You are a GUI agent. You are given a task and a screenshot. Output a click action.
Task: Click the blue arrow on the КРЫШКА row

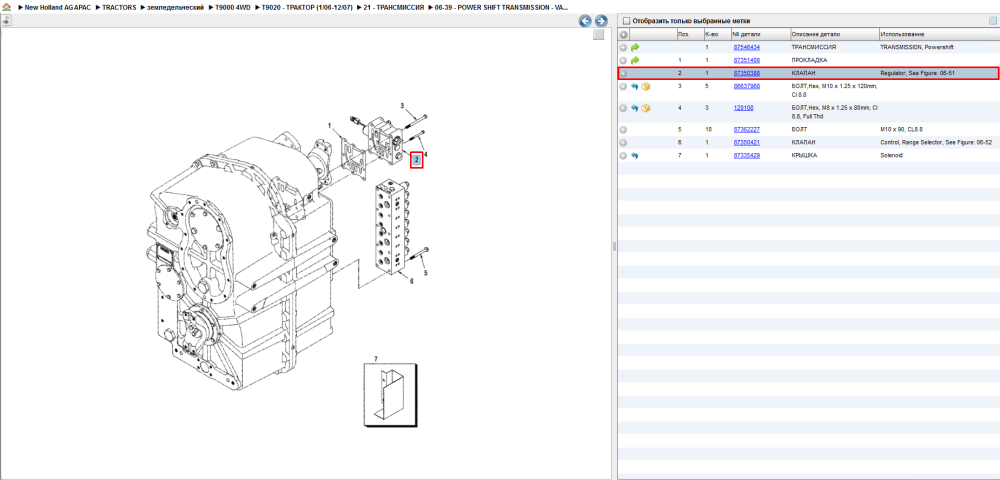(635, 156)
